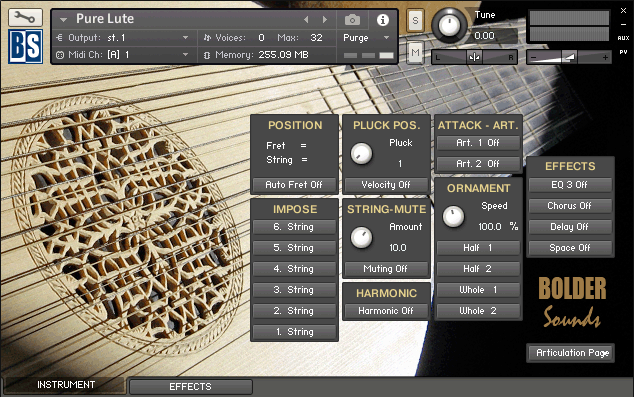Mute the instrument with M button

(415, 53)
